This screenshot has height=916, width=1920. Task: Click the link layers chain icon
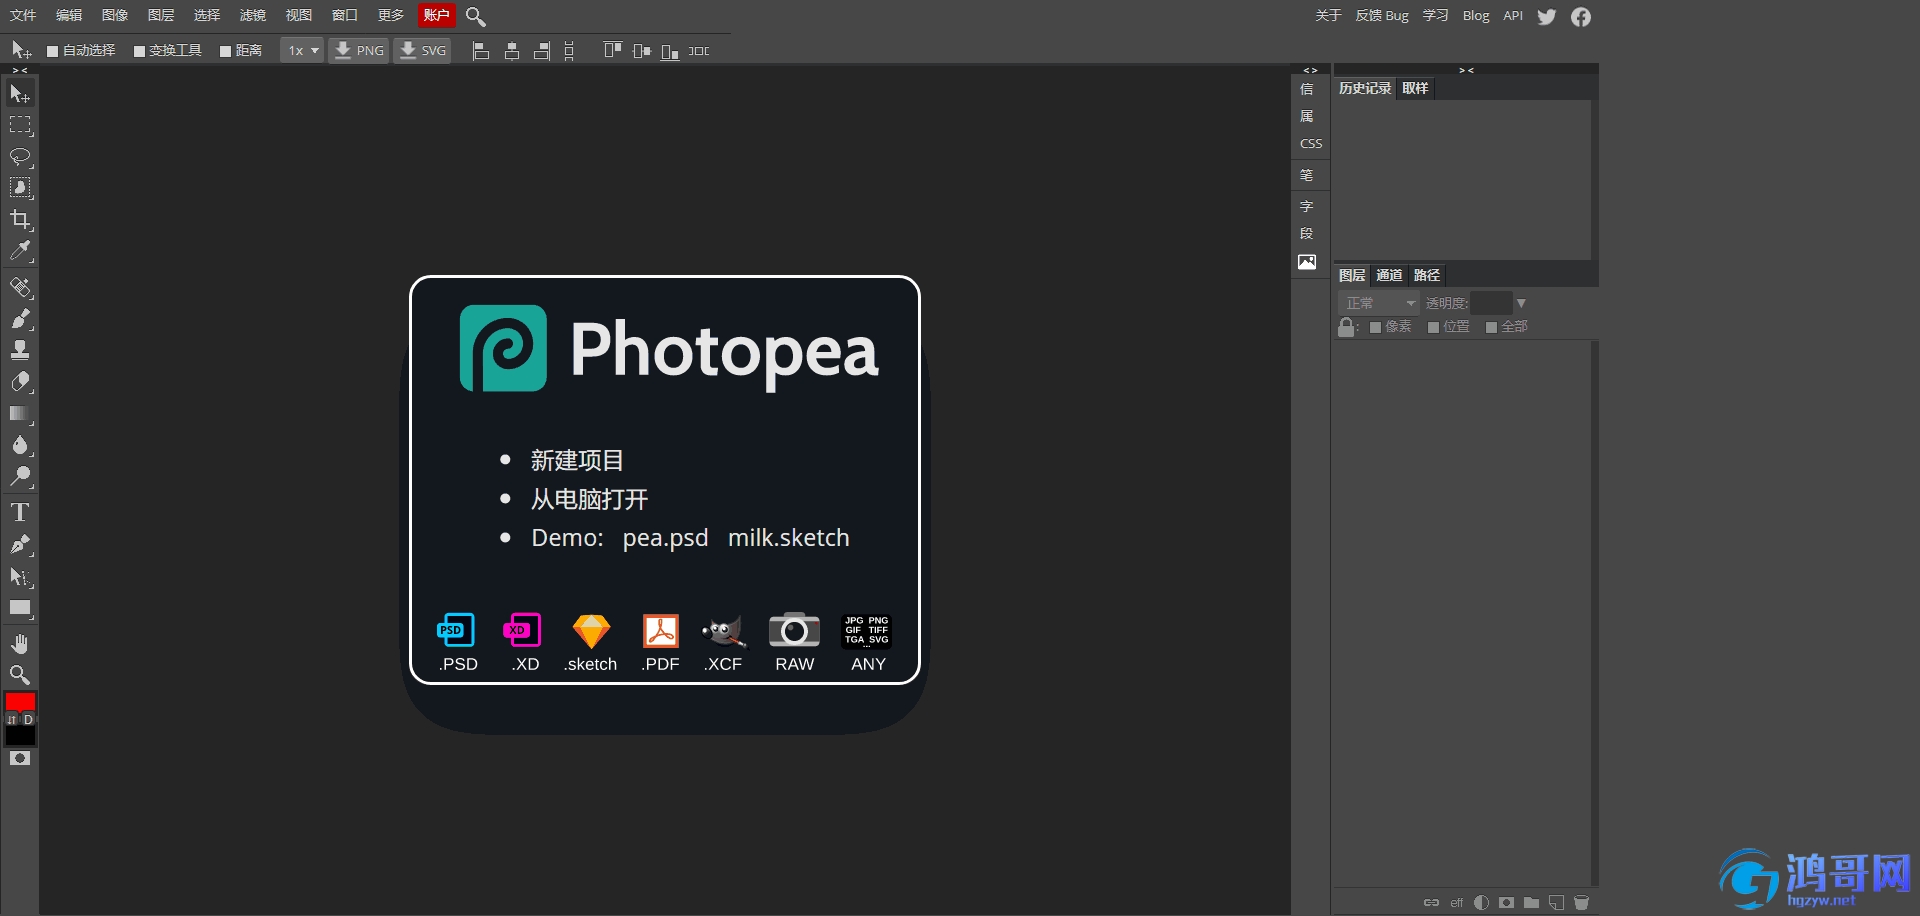click(1431, 902)
